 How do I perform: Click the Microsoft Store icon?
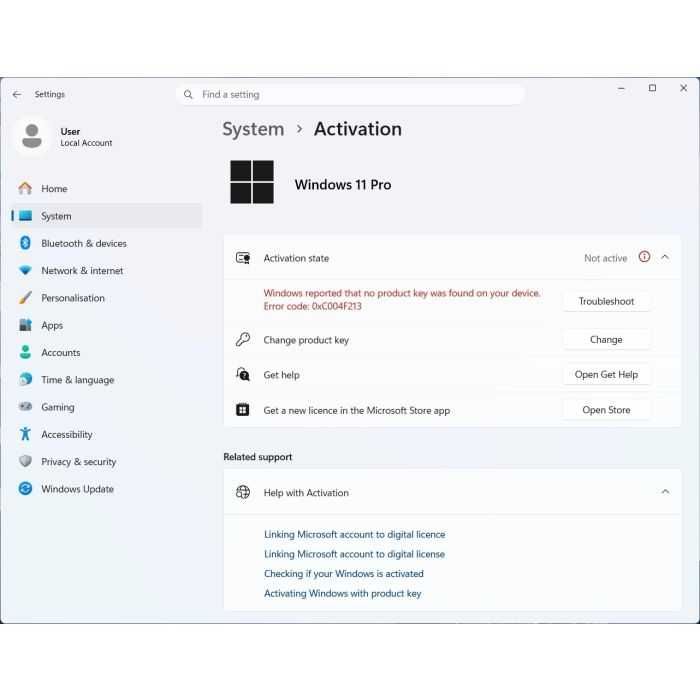tap(242, 410)
